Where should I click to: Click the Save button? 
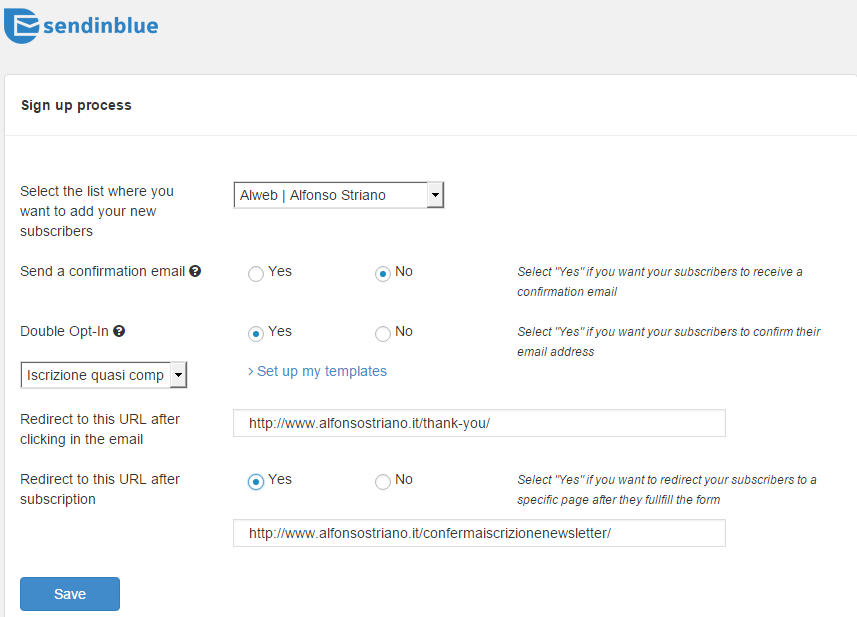[70, 594]
